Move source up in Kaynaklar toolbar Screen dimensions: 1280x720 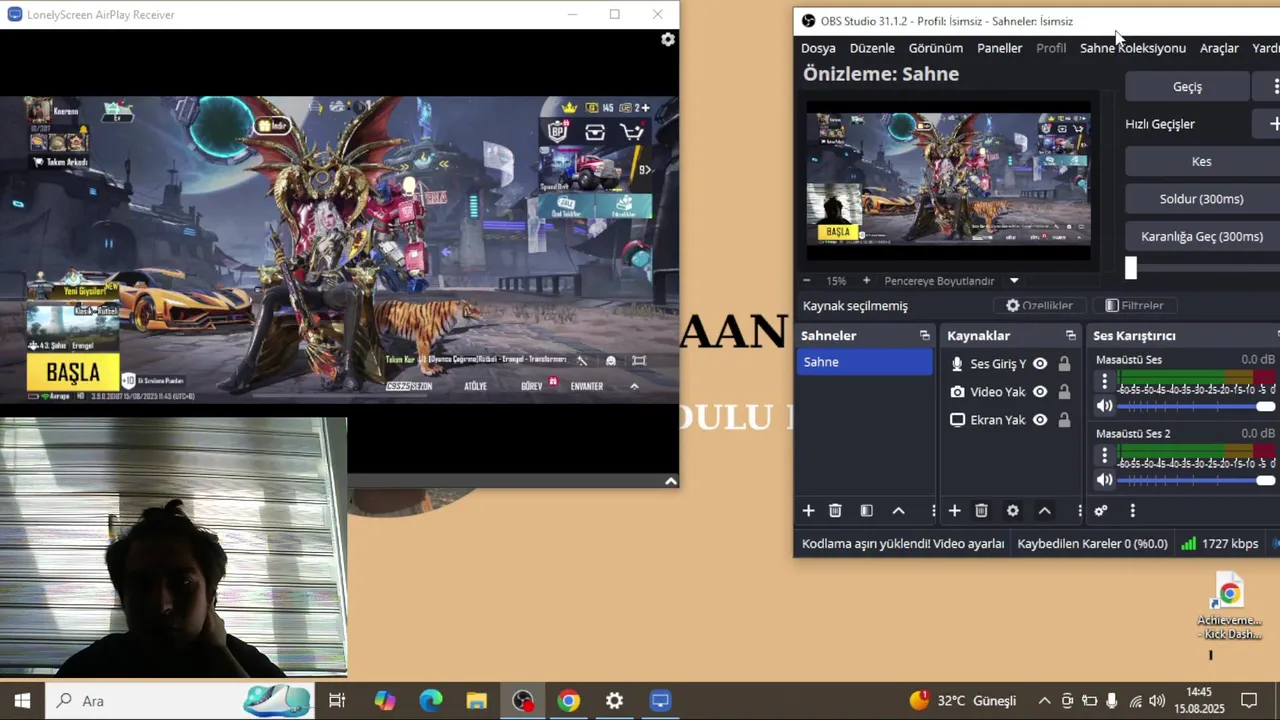tap(1044, 511)
